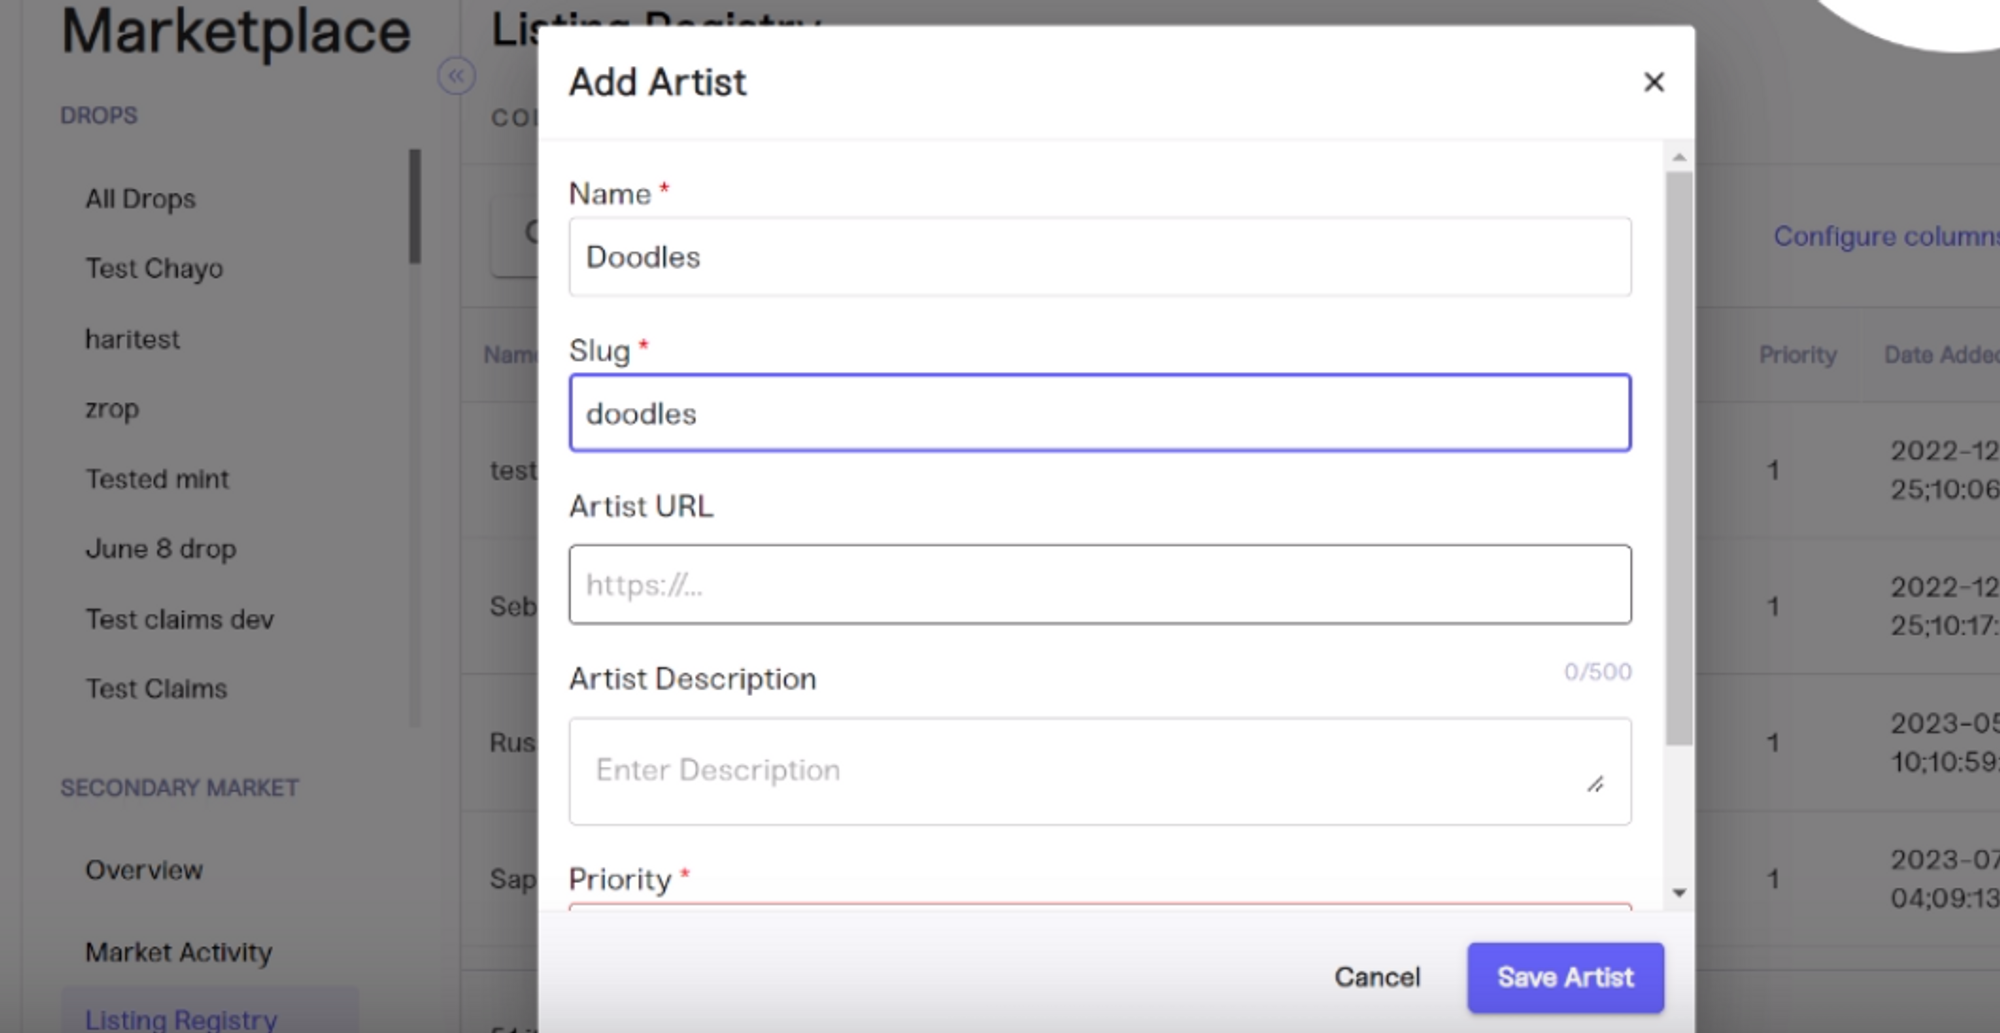Open Listing Registry in the sidebar

coord(181,1018)
